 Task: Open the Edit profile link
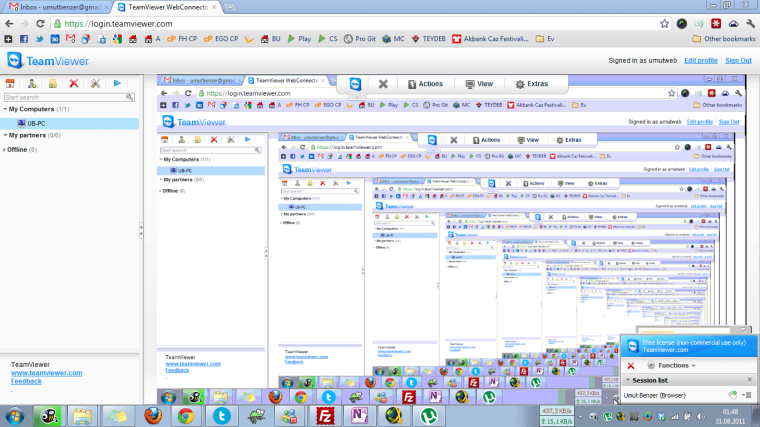(x=700, y=60)
